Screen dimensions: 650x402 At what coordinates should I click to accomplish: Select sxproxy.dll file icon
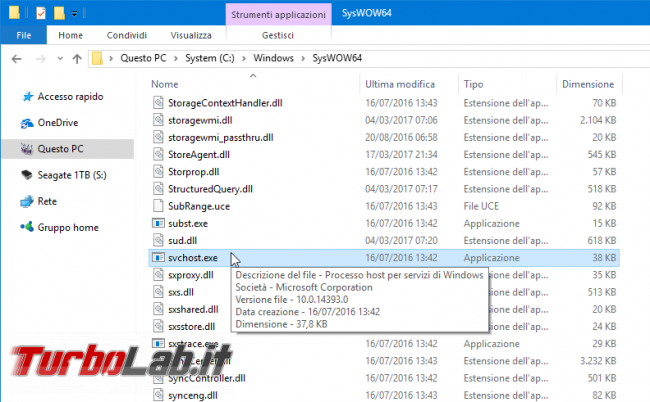coord(158,275)
